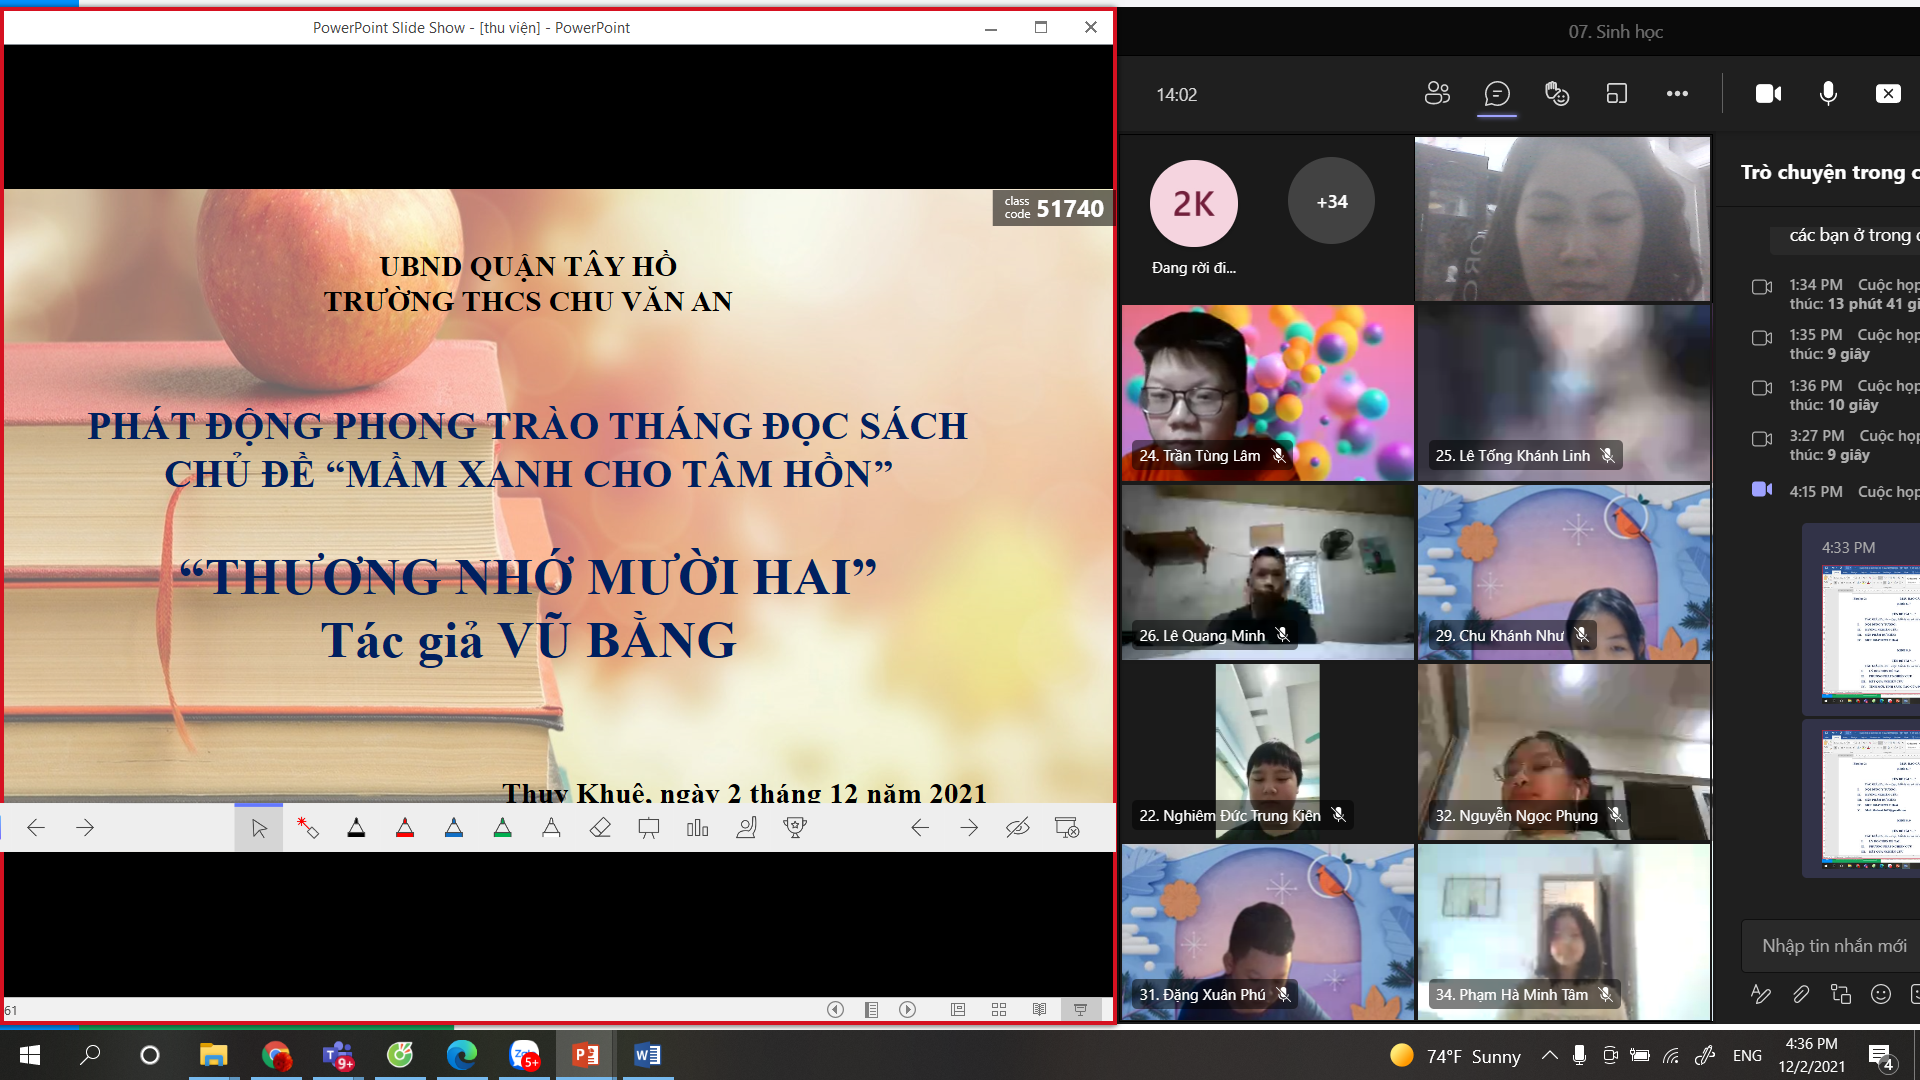The width and height of the screenshot is (1920, 1080).
Task: Open File Explorer from taskbar
Action: (213, 1055)
